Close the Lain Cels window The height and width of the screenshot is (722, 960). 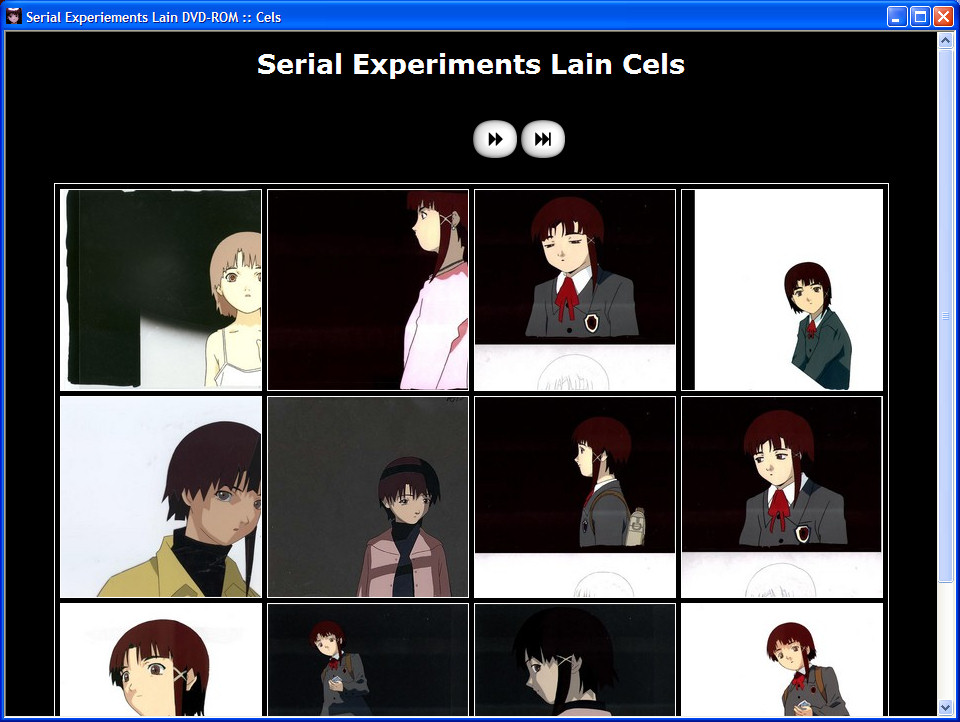point(942,16)
